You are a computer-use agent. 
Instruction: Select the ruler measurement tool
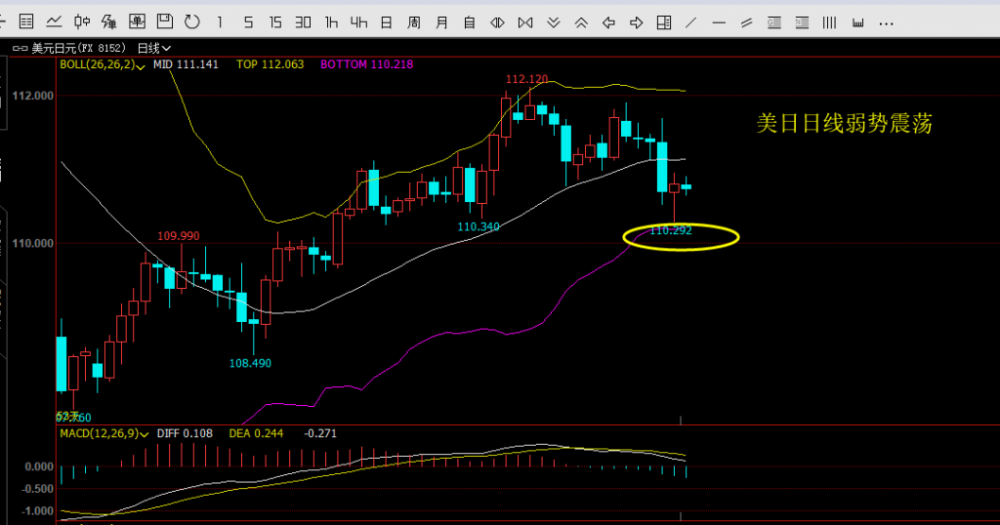(858, 23)
